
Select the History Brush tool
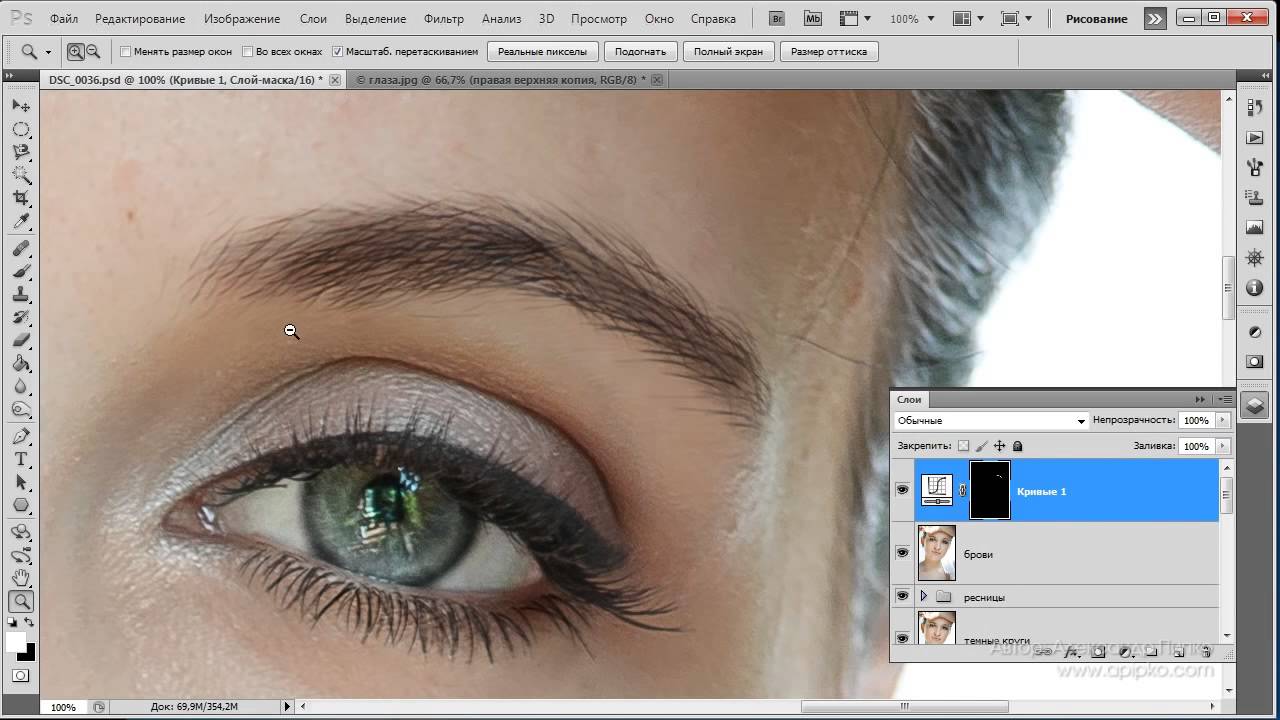[x=21, y=317]
